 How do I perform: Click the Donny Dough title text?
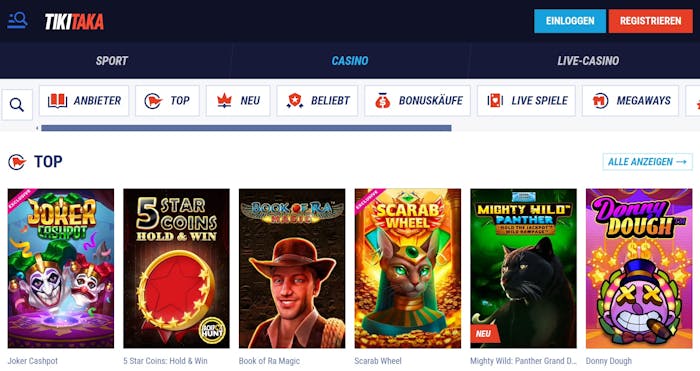coord(608,361)
